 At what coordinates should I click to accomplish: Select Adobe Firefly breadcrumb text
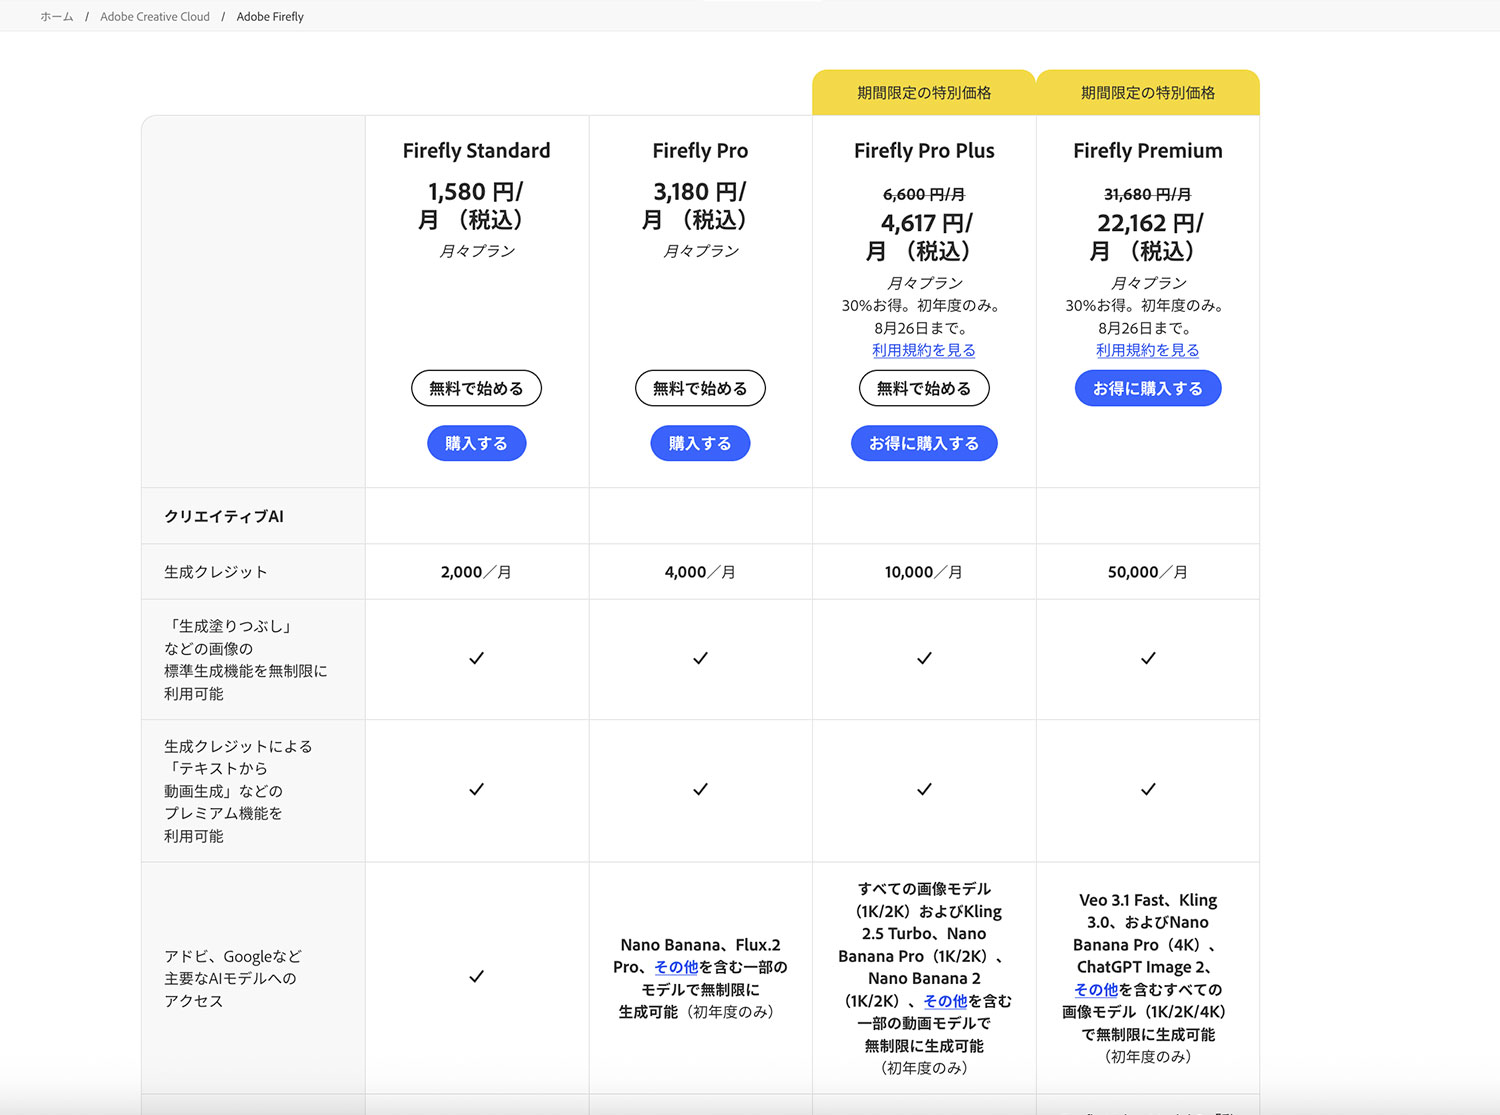point(270,17)
